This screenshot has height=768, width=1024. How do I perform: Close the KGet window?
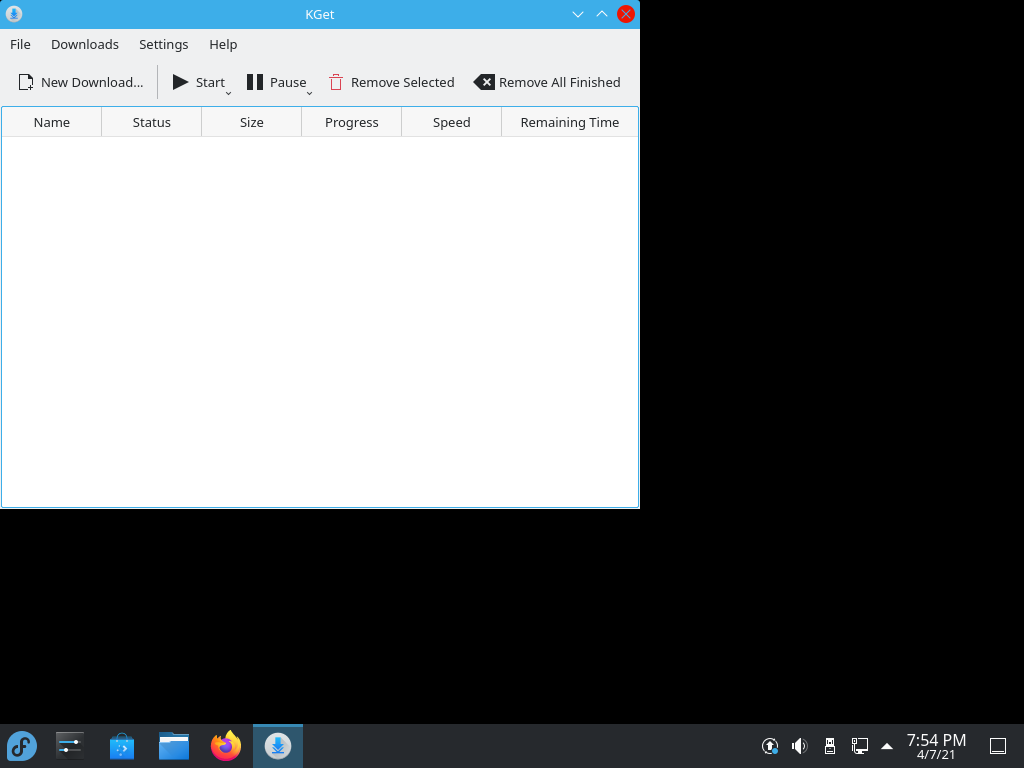(626, 14)
